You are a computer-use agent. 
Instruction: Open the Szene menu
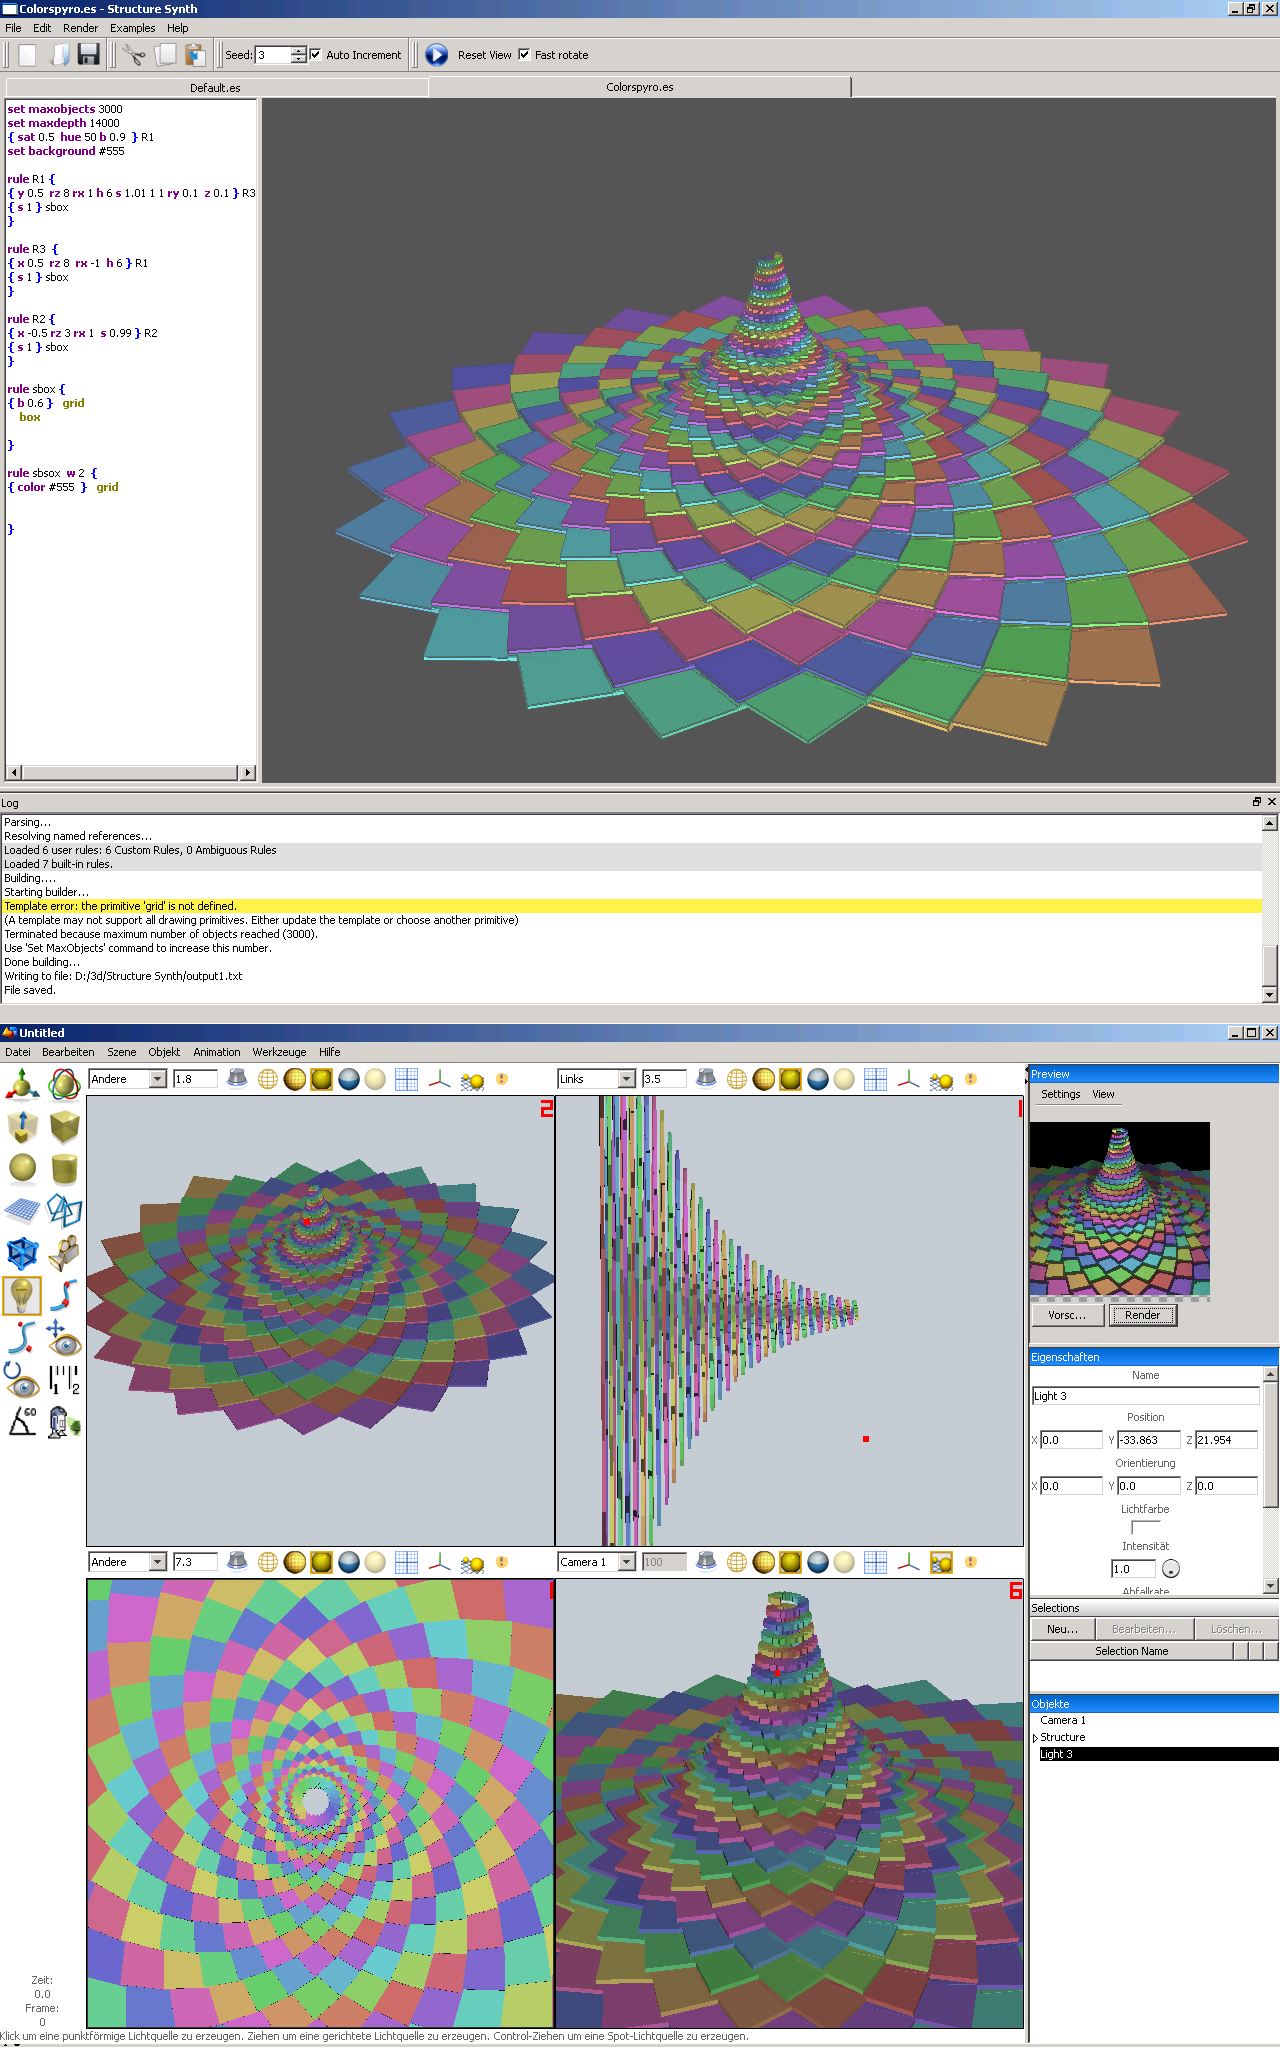click(122, 1052)
